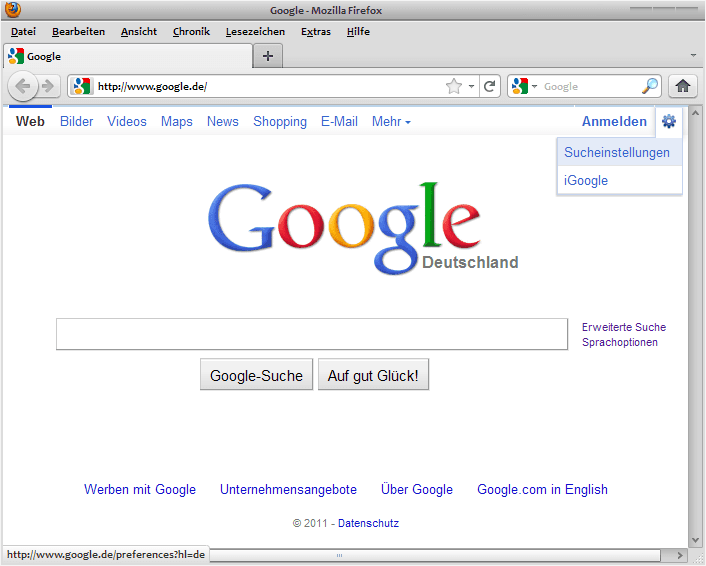This screenshot has width=706, height=566.
Task: Open Sprachoptionen link
Action: click(x=620, y=342)
